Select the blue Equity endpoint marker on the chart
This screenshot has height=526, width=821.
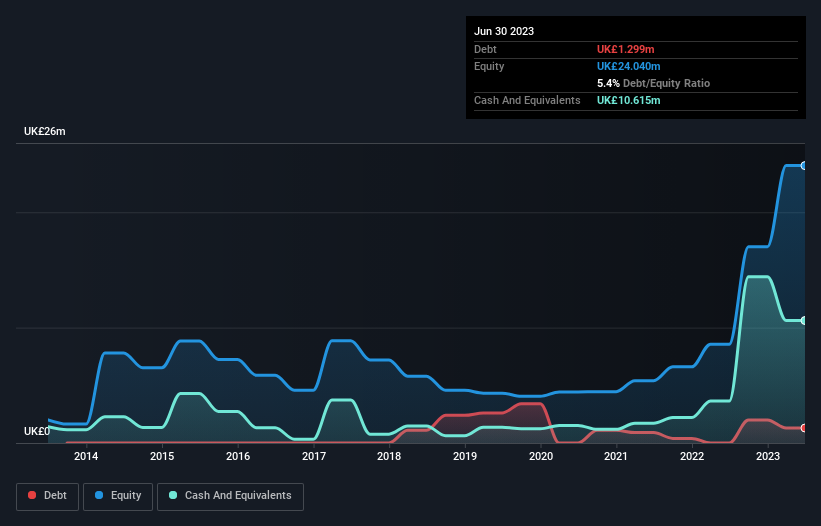[x=804, y=165]
